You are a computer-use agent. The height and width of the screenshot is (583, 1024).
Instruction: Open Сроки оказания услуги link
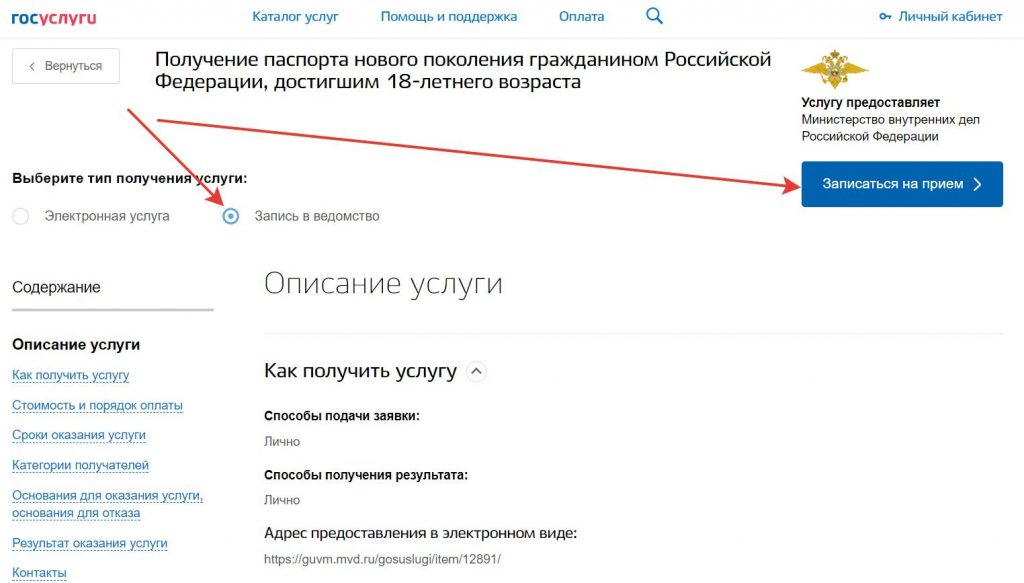79,435
